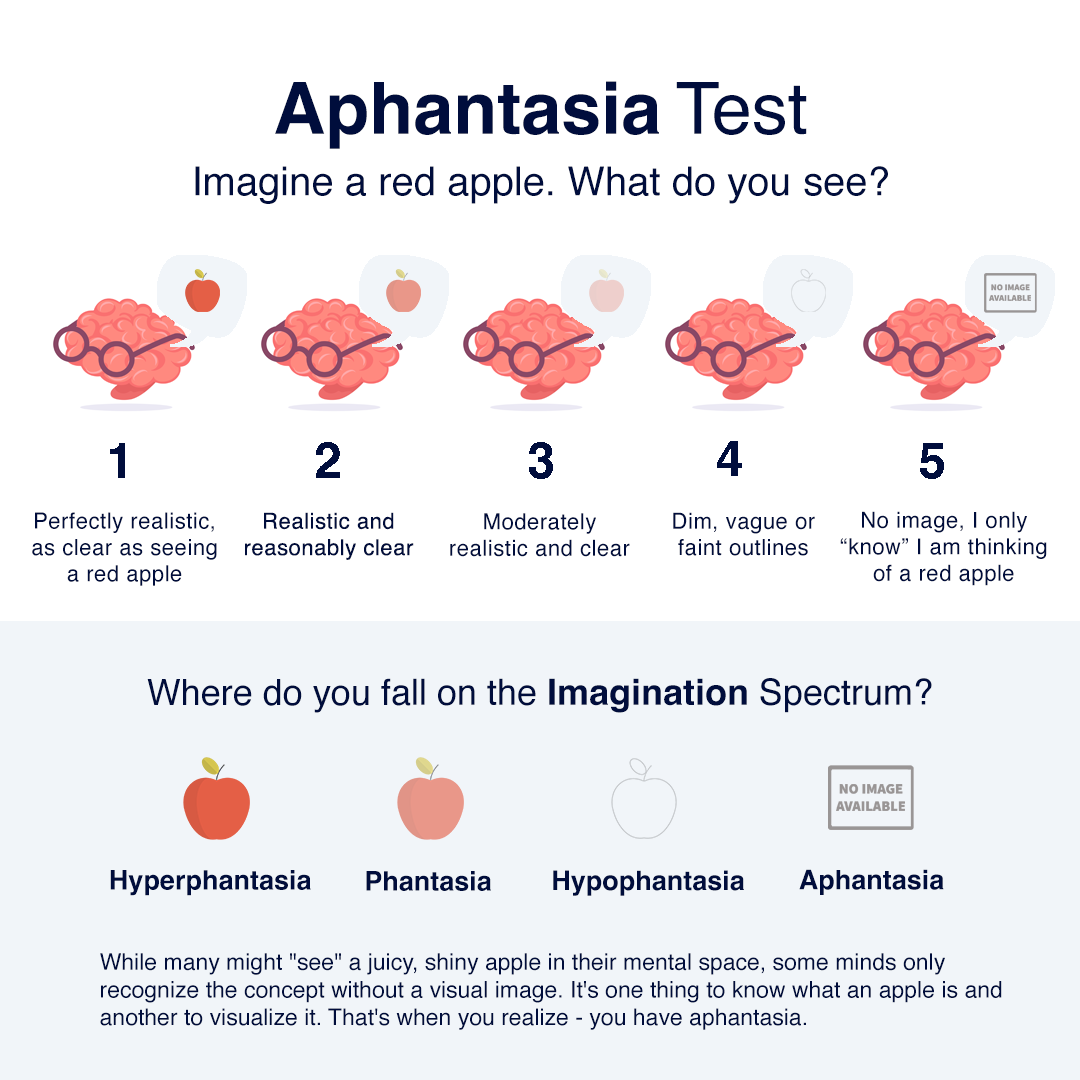1080x1080 pixels.
Task: Click the Hypophantasia label
Action: 648,881
